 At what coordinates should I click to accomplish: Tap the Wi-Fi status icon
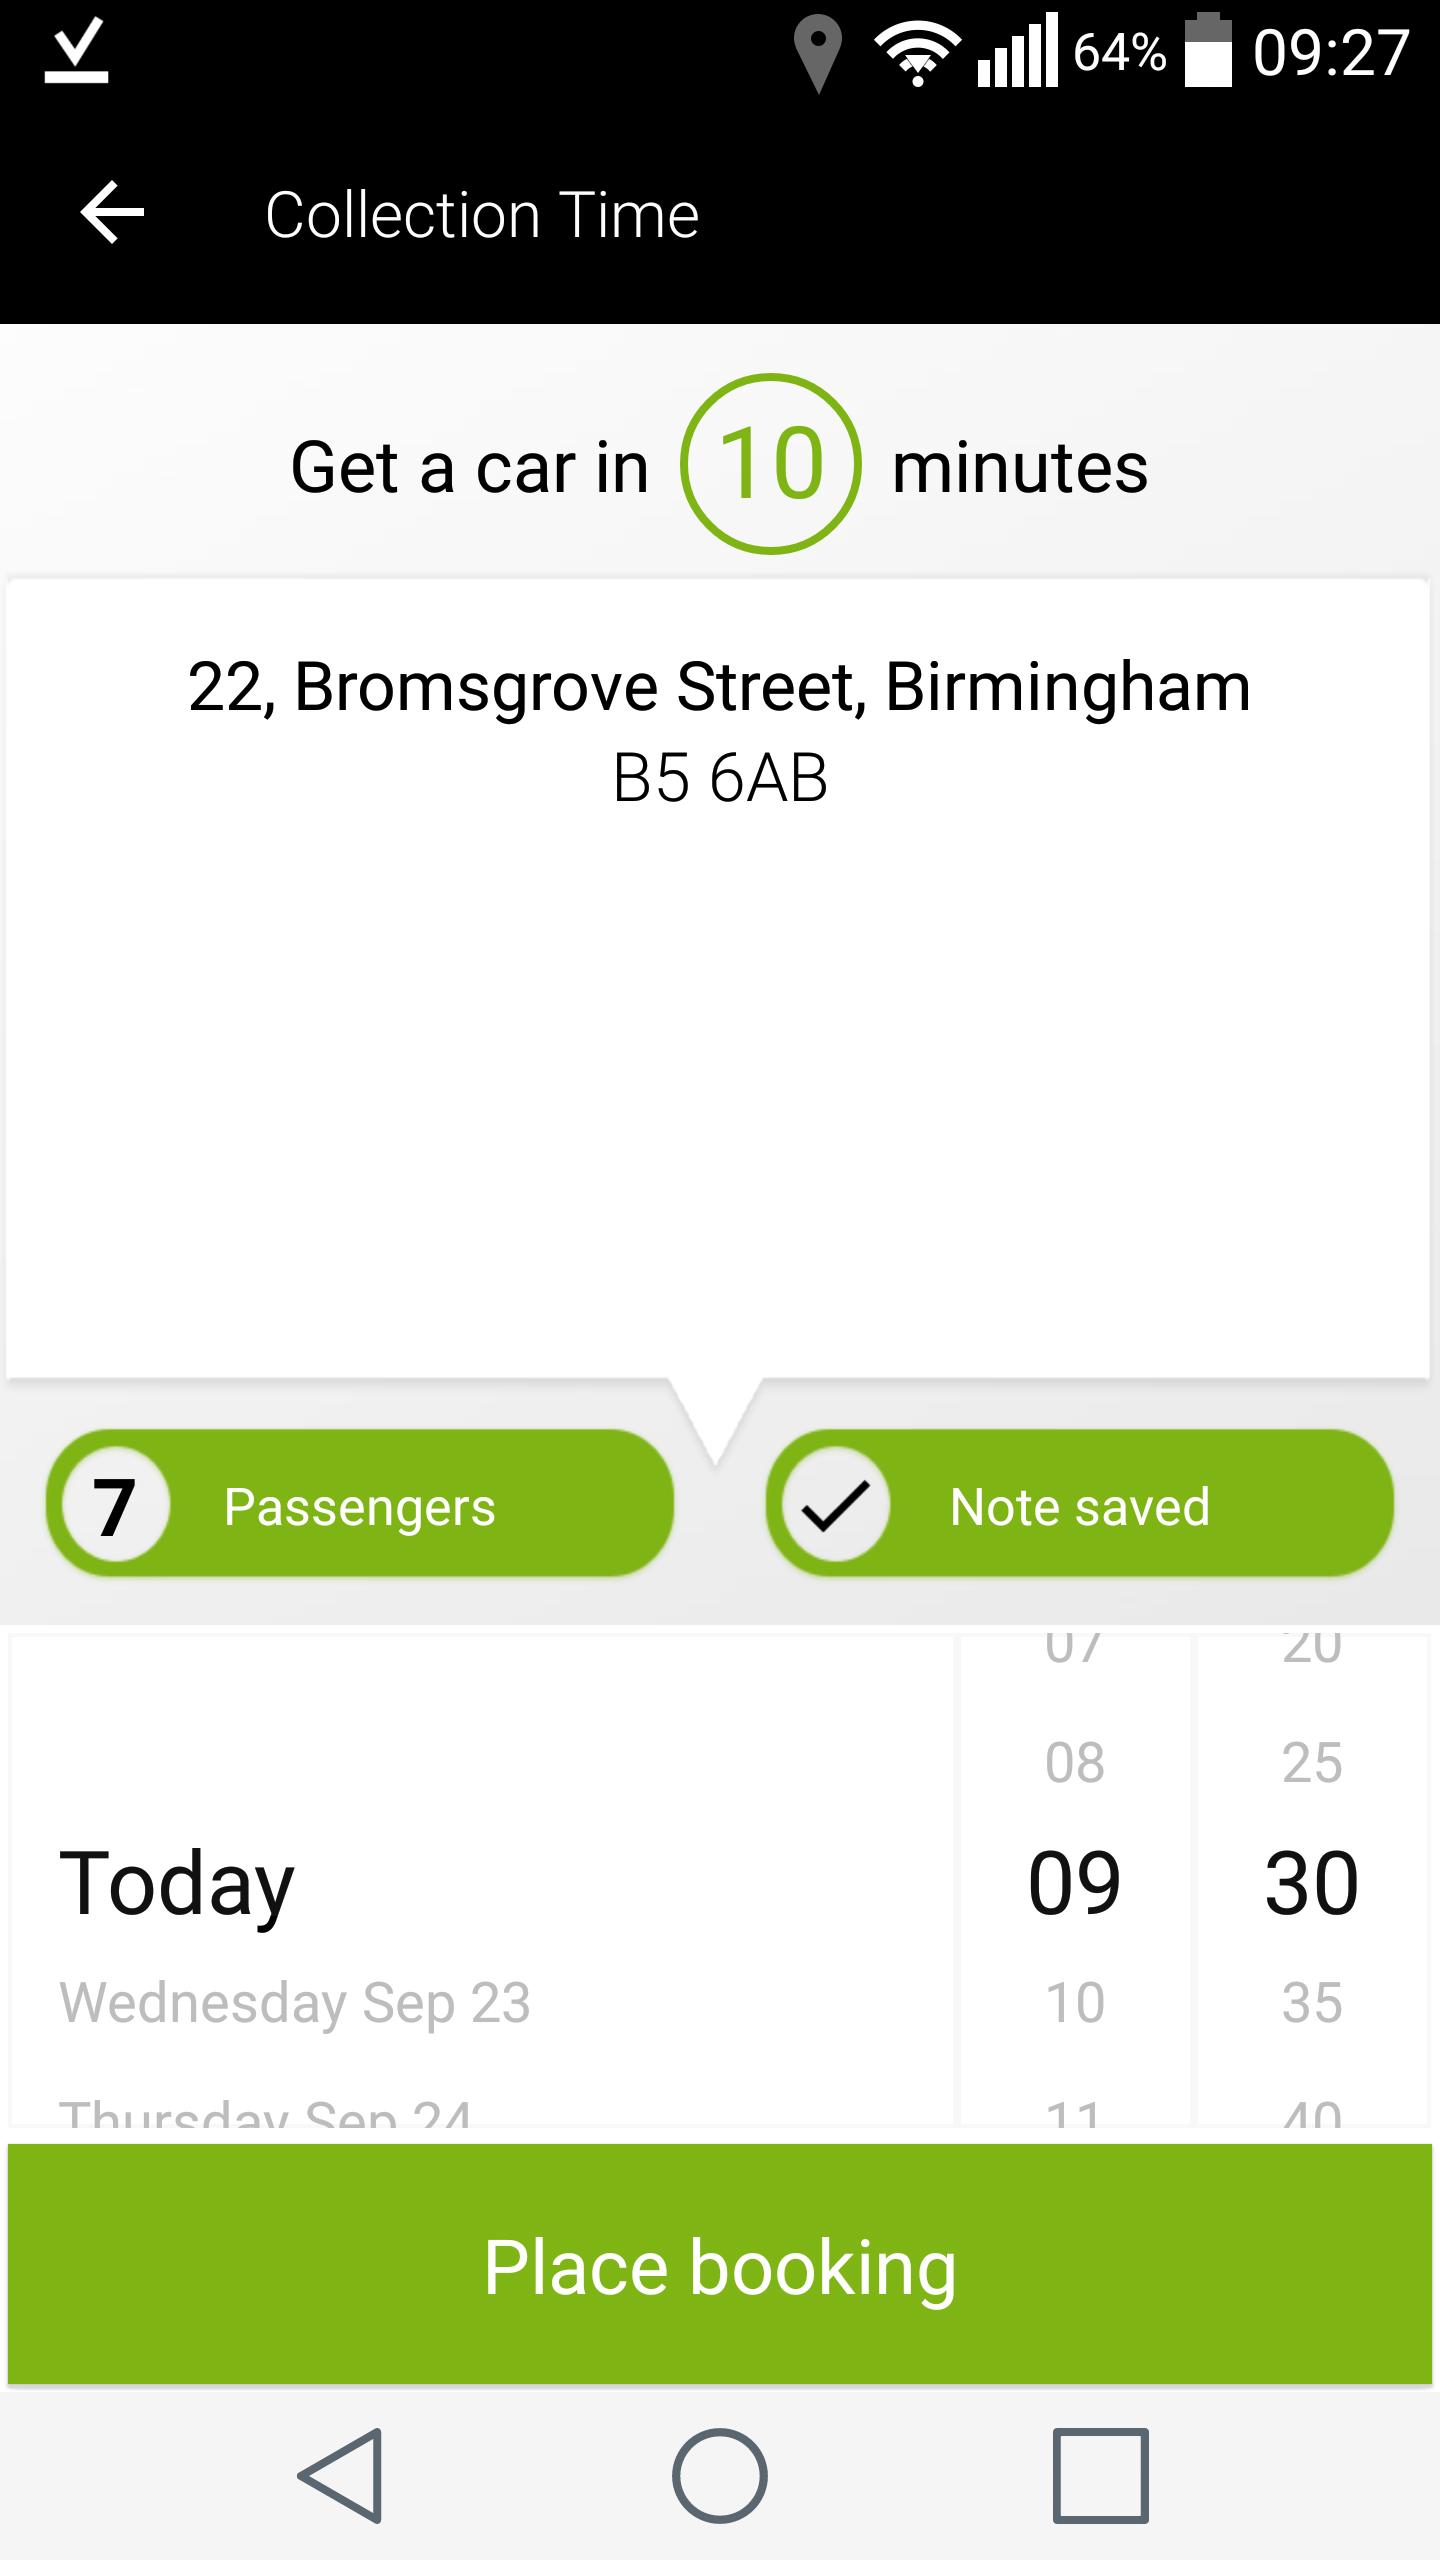[916, 54]
